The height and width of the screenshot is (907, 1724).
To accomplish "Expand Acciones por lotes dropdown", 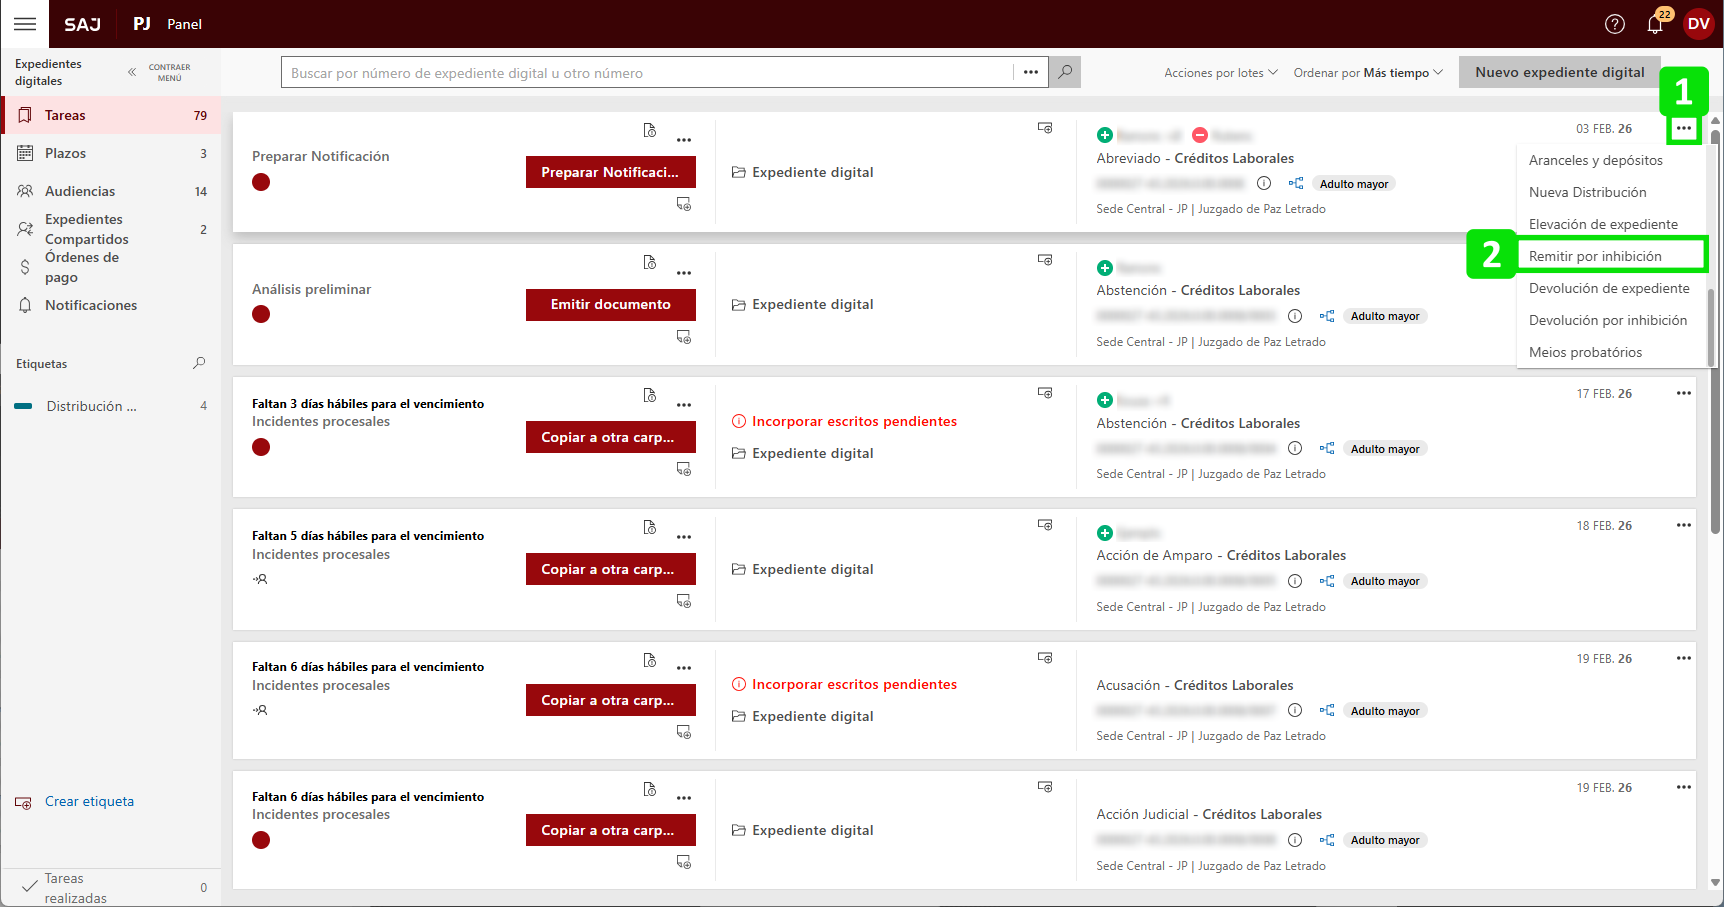I will (1220, 73).
